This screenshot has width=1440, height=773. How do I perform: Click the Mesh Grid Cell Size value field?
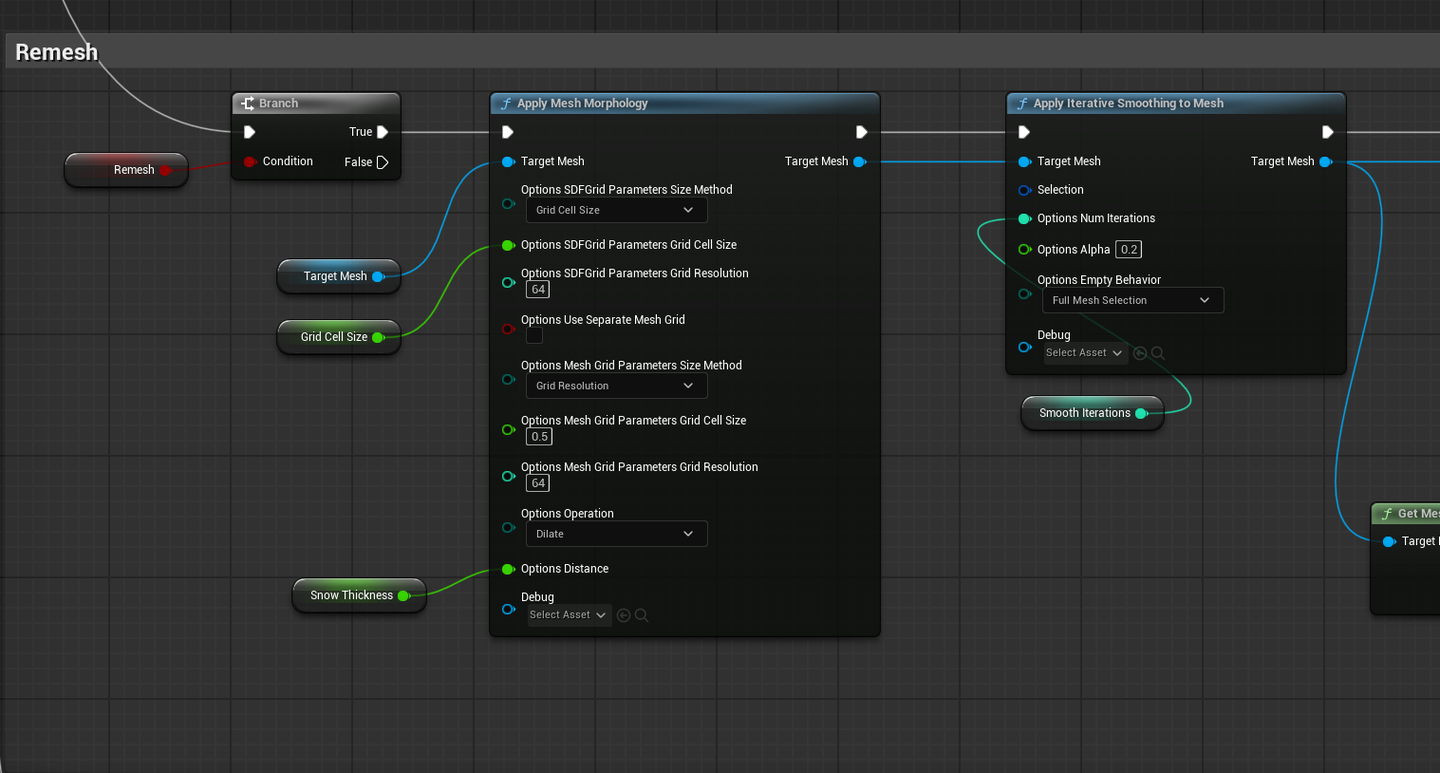pyautogui.click(x=539, y=437)
